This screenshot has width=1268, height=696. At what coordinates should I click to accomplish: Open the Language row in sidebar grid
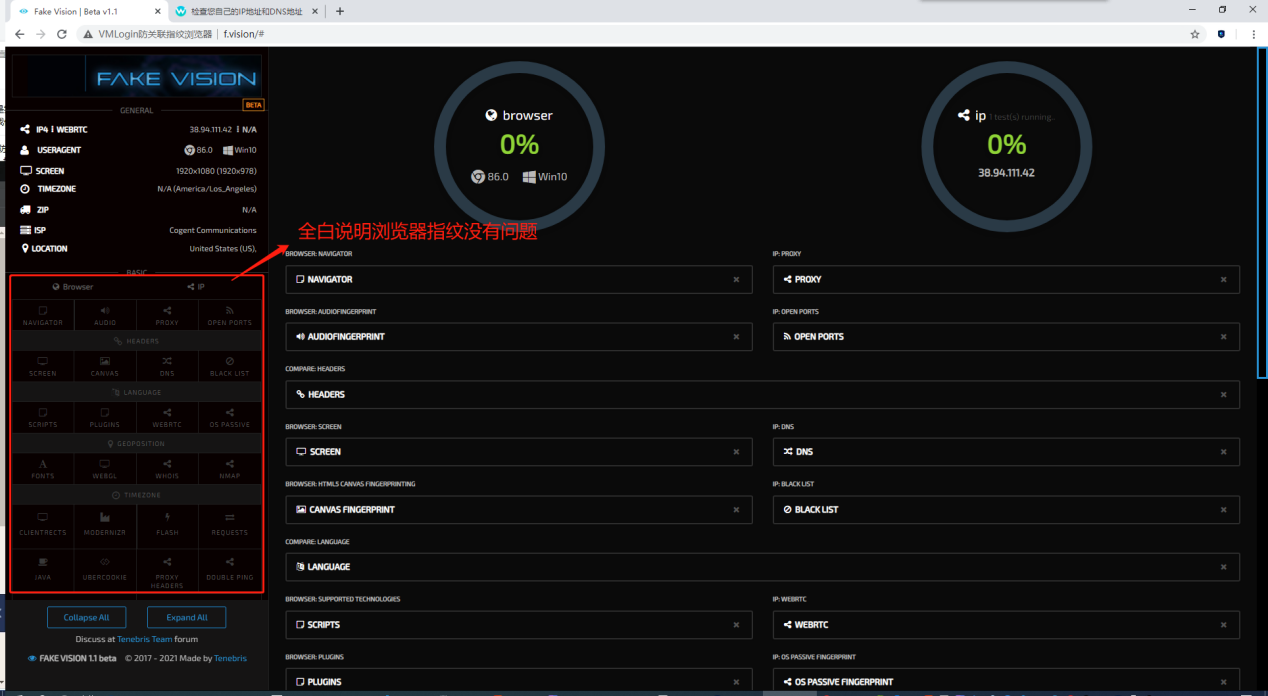pyautogui.click(x=137, y=392)
